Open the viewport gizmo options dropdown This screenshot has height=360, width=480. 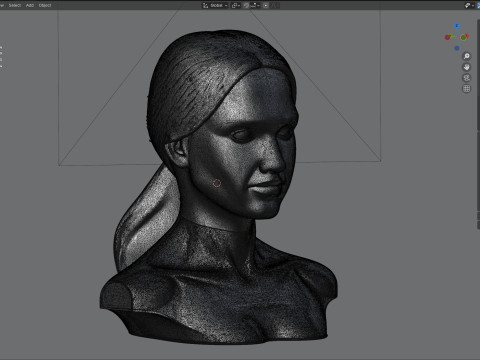(x=469, y=5)
